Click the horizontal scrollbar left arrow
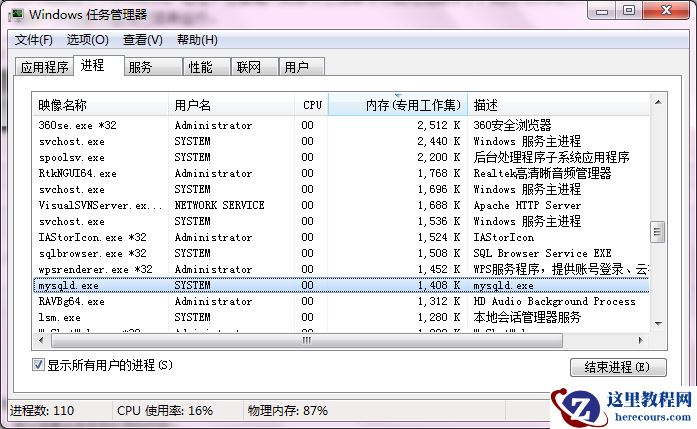 (x=41, y=341)
